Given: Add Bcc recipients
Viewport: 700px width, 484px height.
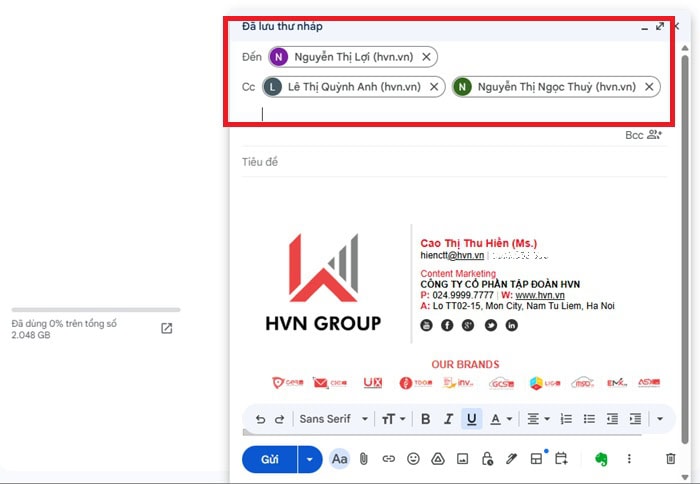Looking at the screenshot, I should click(634, 135).
